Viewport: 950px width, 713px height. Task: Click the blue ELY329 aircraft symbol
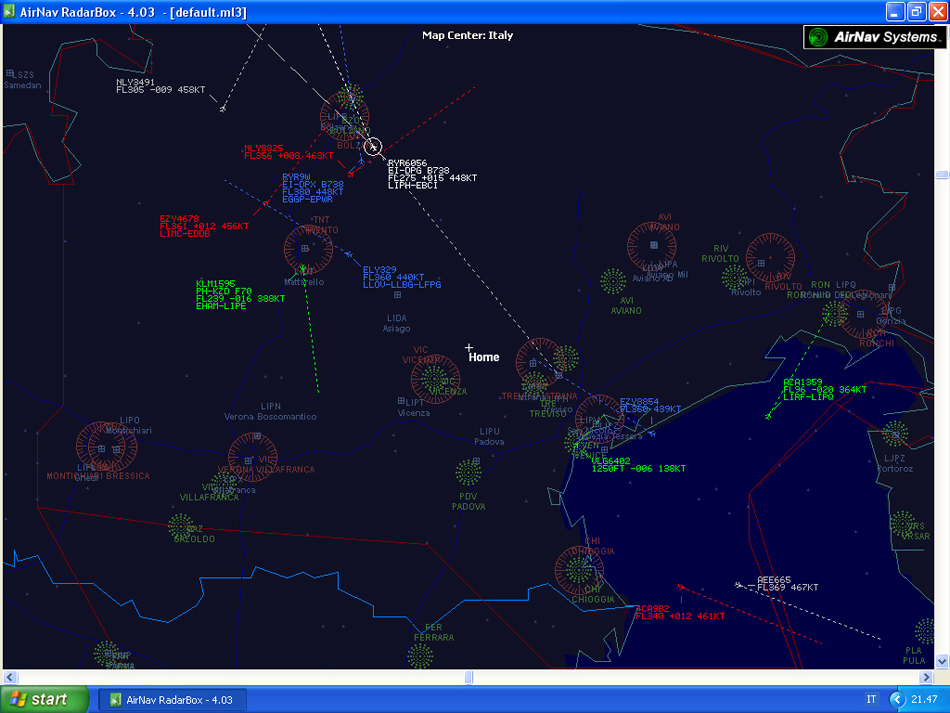click(350, 254)
